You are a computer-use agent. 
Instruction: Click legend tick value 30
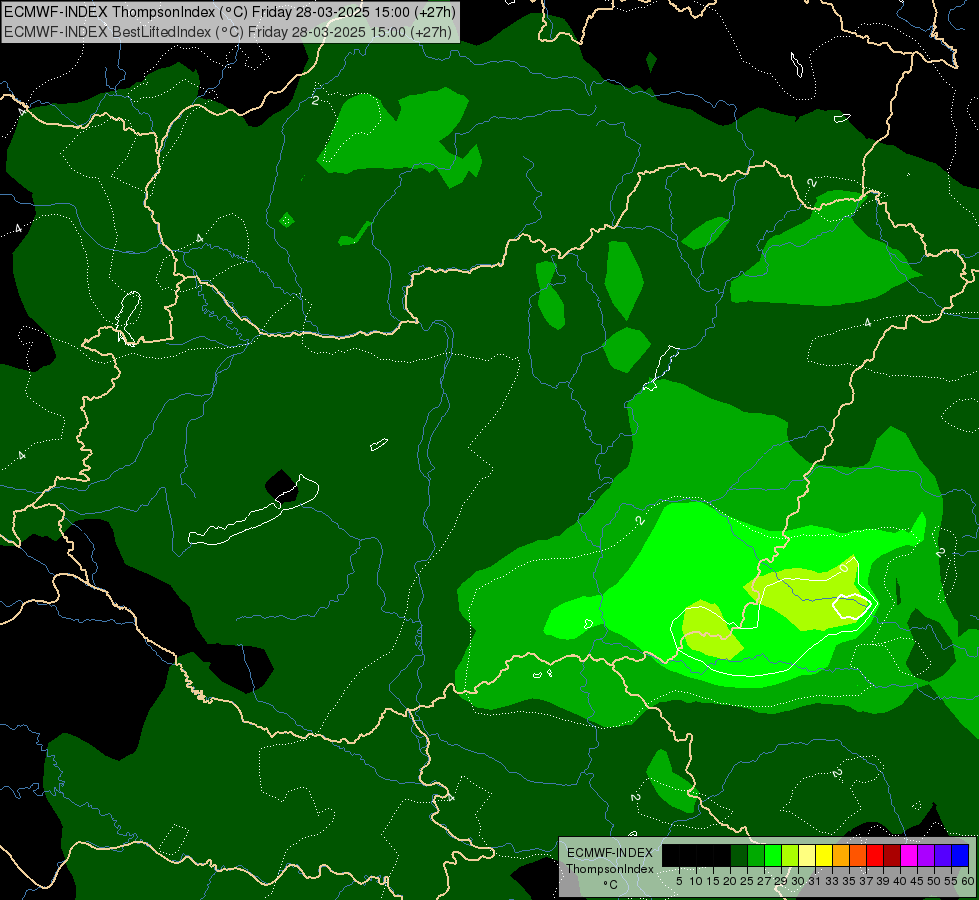pos(798,881)
